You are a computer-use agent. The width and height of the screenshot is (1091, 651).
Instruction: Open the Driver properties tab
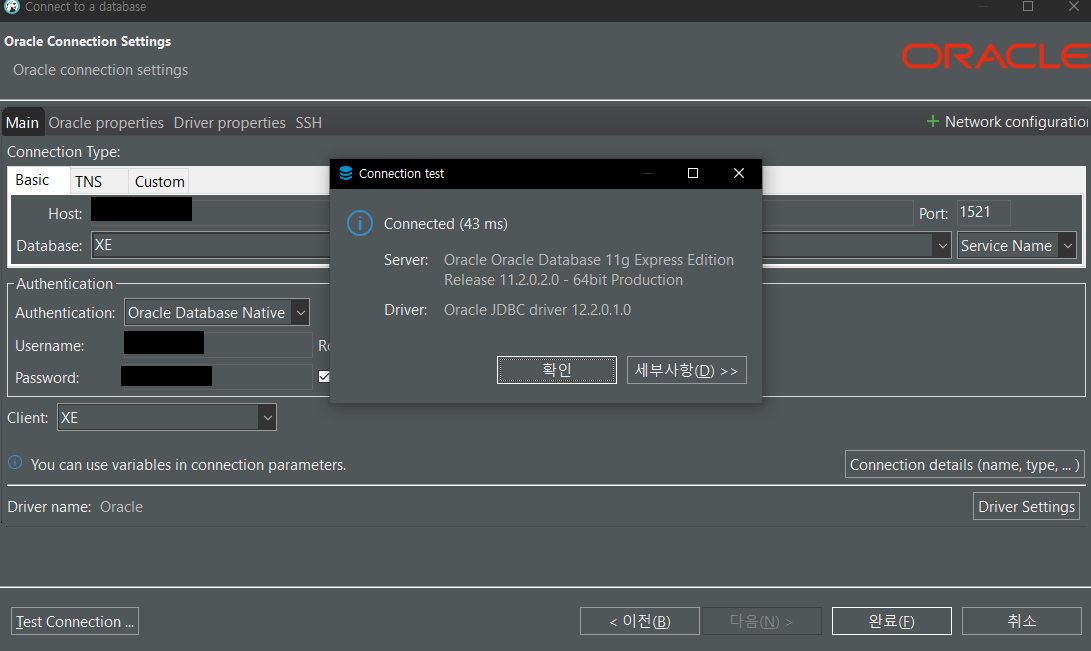click(230, 123)
